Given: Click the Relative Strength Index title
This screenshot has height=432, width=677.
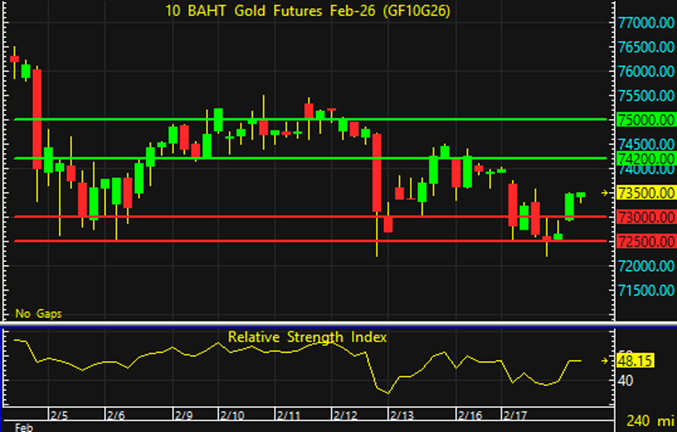Looking at the screenshot, I should pyautogui.click(x=307, y=337).
